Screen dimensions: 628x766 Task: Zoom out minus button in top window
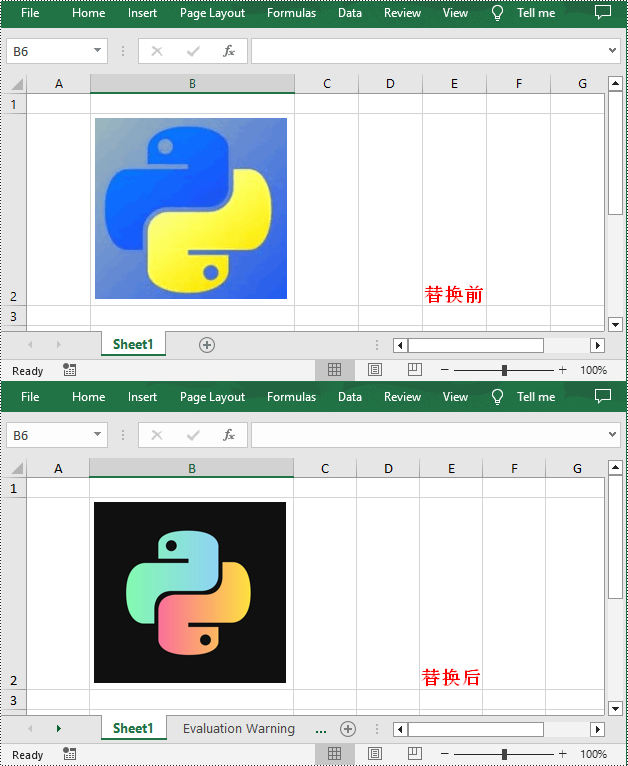pos(444,370)
